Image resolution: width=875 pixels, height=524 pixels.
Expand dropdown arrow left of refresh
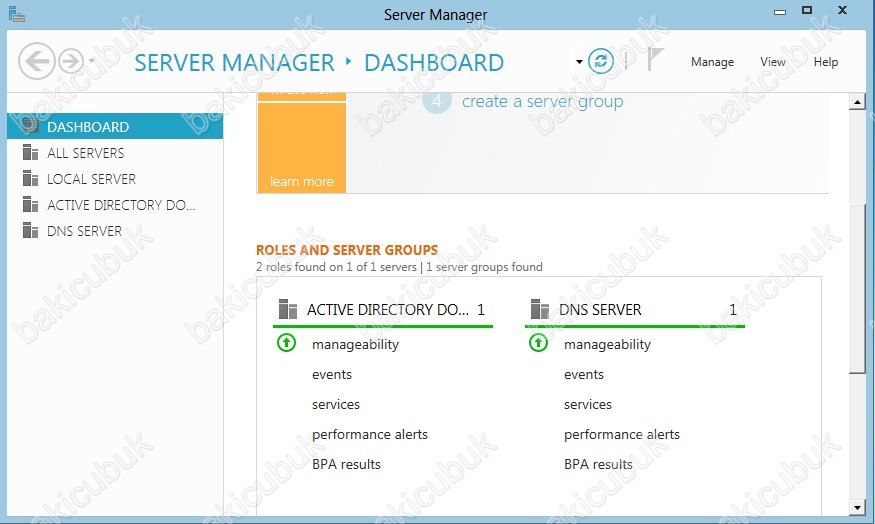[x=579, y=62]
